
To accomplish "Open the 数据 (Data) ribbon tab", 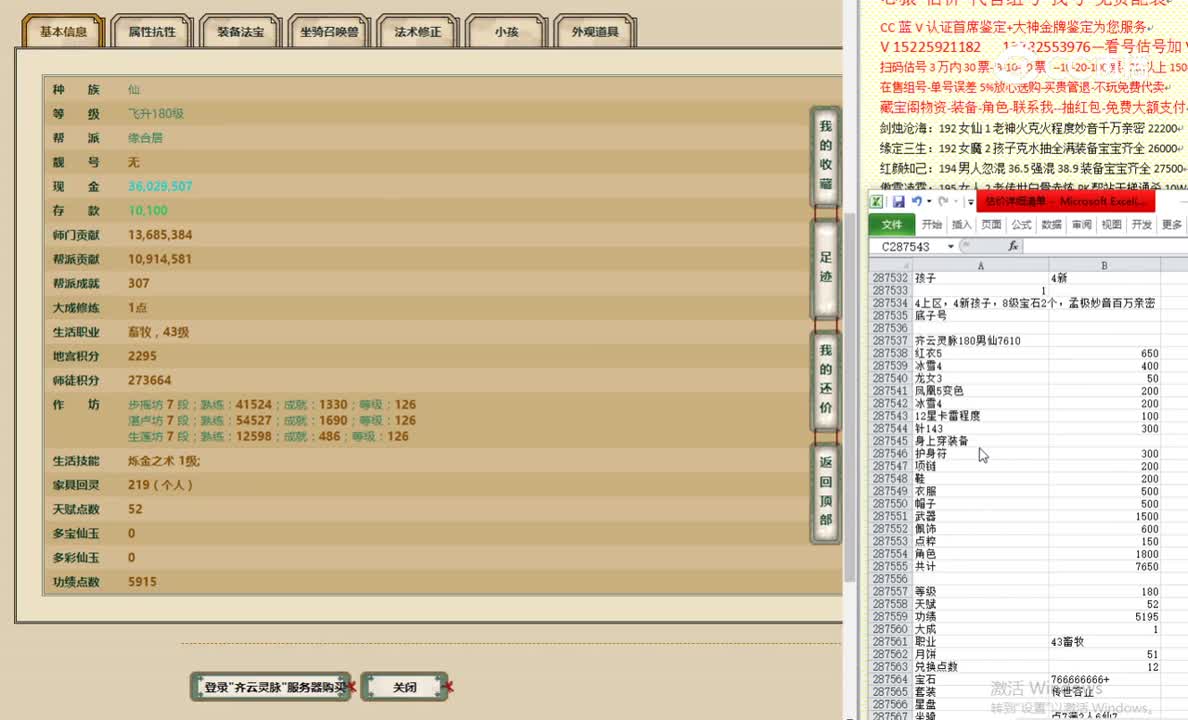I will point(1051,225).
